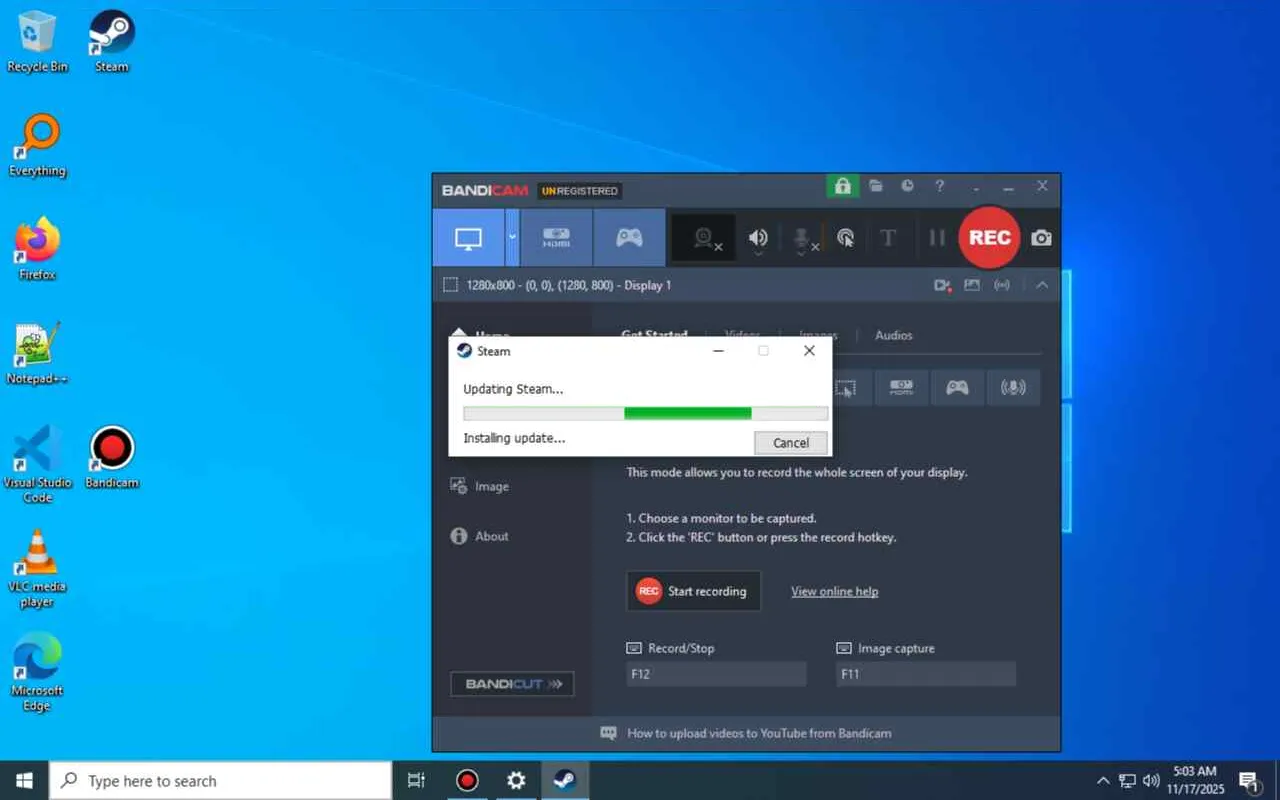Image resolution: width=1280 pixels, height=800 pixels.
Task: Toggle mouse cursor click effects
Action: pyautogui.click(x=845, y=238)
